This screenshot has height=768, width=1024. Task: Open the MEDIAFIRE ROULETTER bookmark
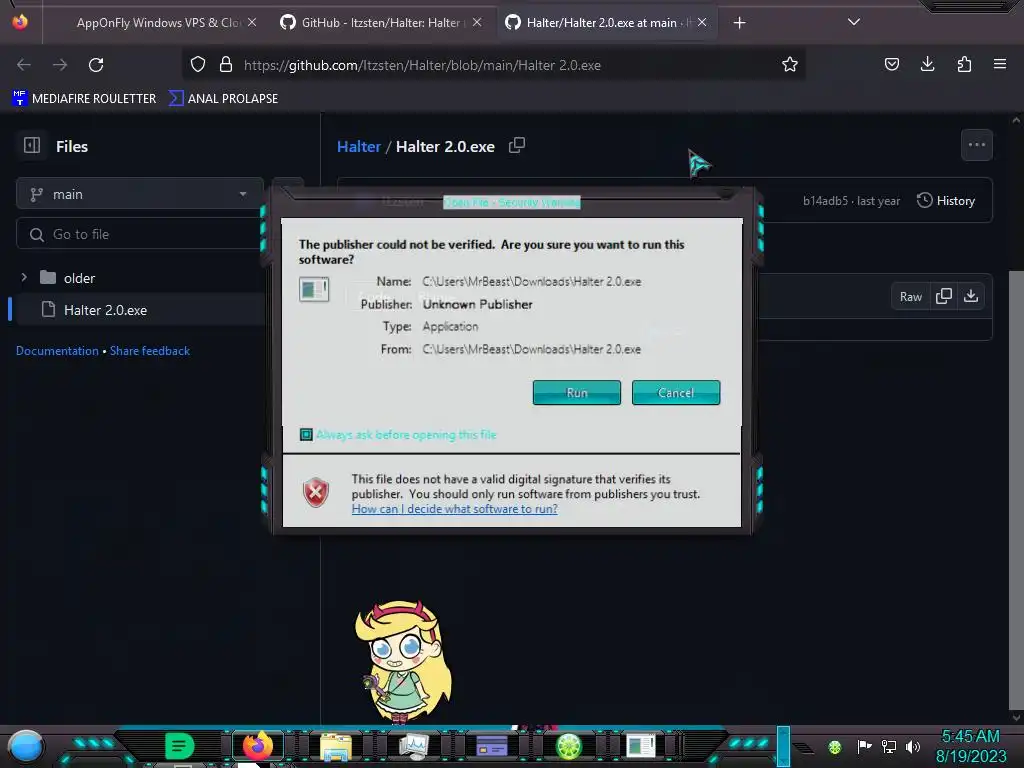(x=84, y=99)
